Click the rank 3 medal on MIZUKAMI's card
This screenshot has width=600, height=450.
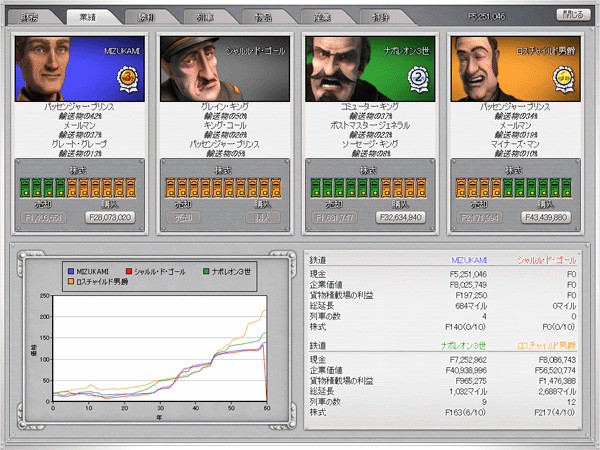pos(127,78)
